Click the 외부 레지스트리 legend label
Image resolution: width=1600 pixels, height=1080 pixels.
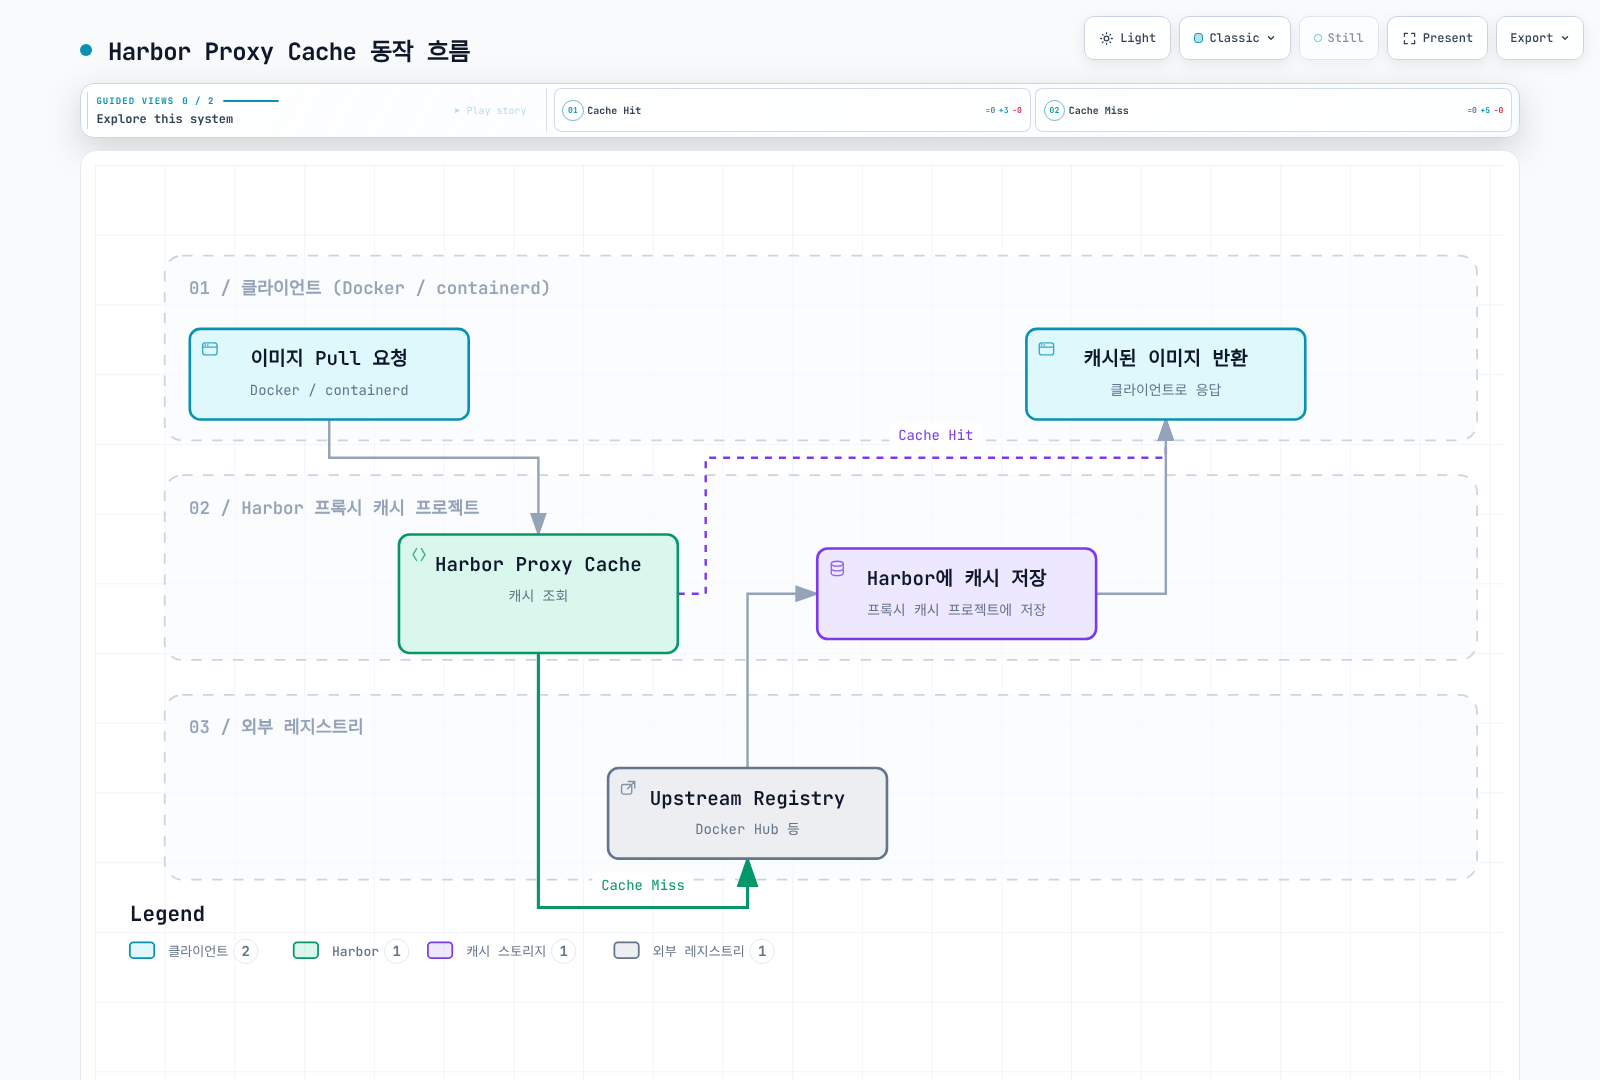pos(699,951)
